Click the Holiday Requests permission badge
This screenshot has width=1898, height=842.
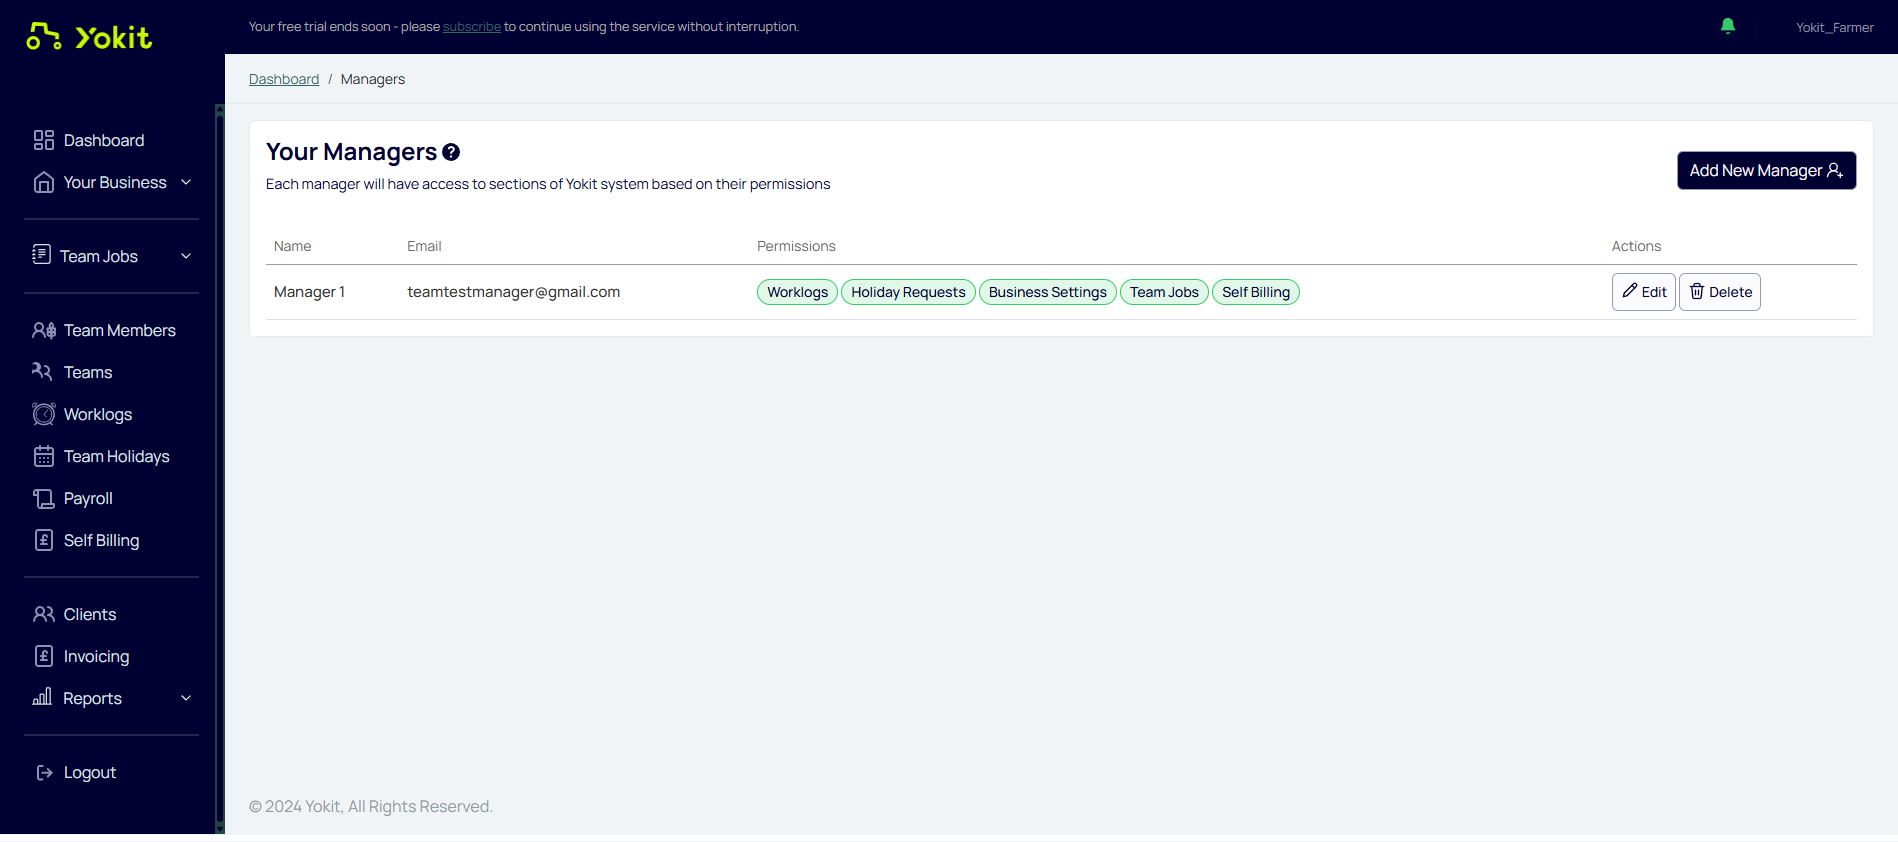(908, 292)
